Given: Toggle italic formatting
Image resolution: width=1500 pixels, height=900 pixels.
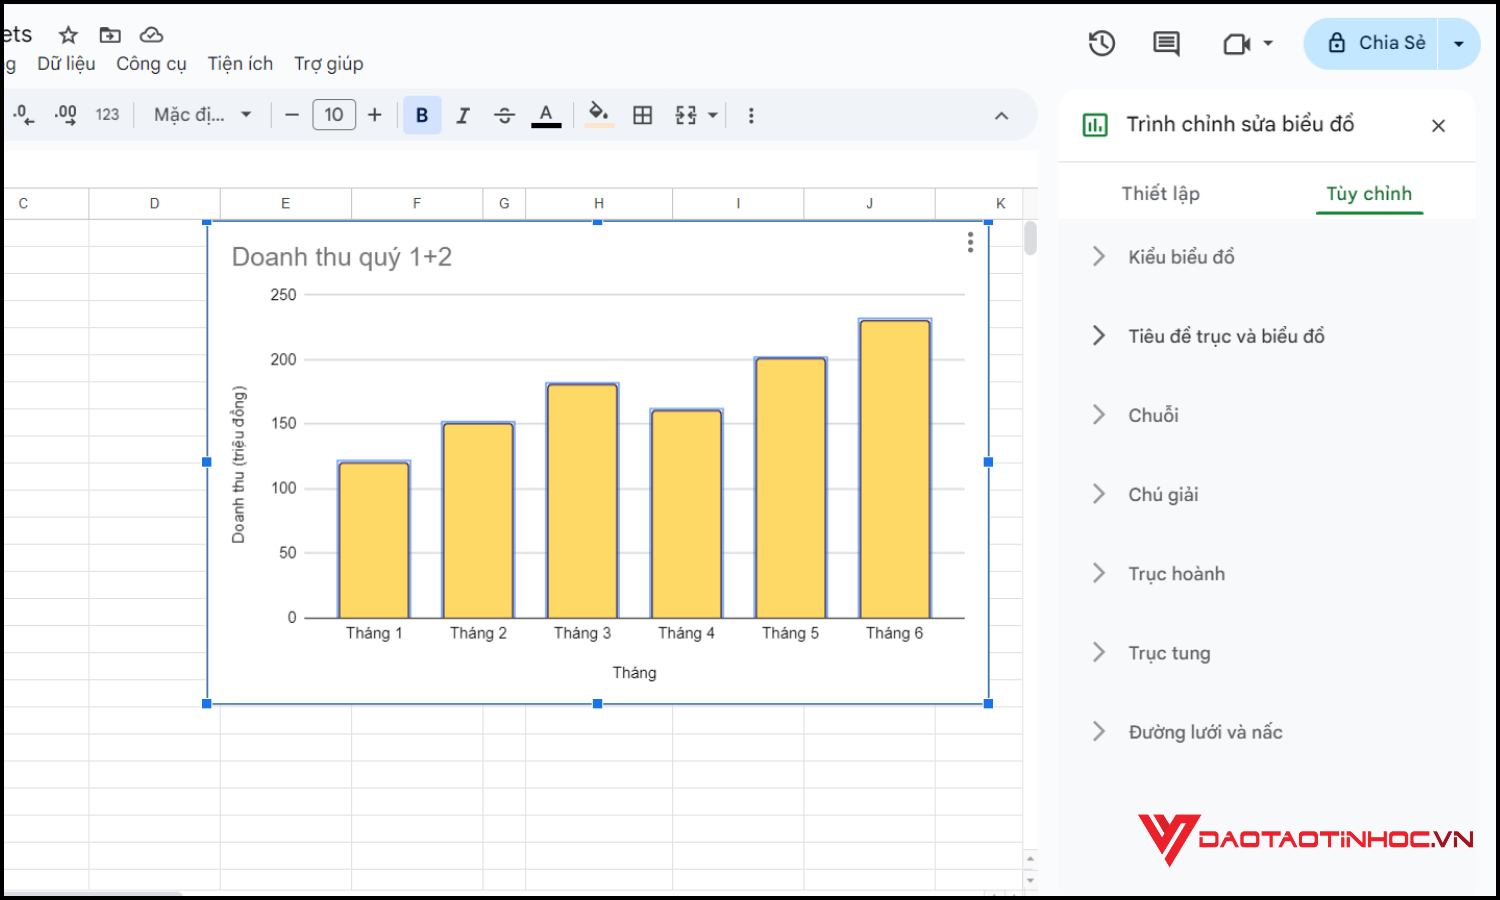Looking at the screenshot, I should click(463, 115).
